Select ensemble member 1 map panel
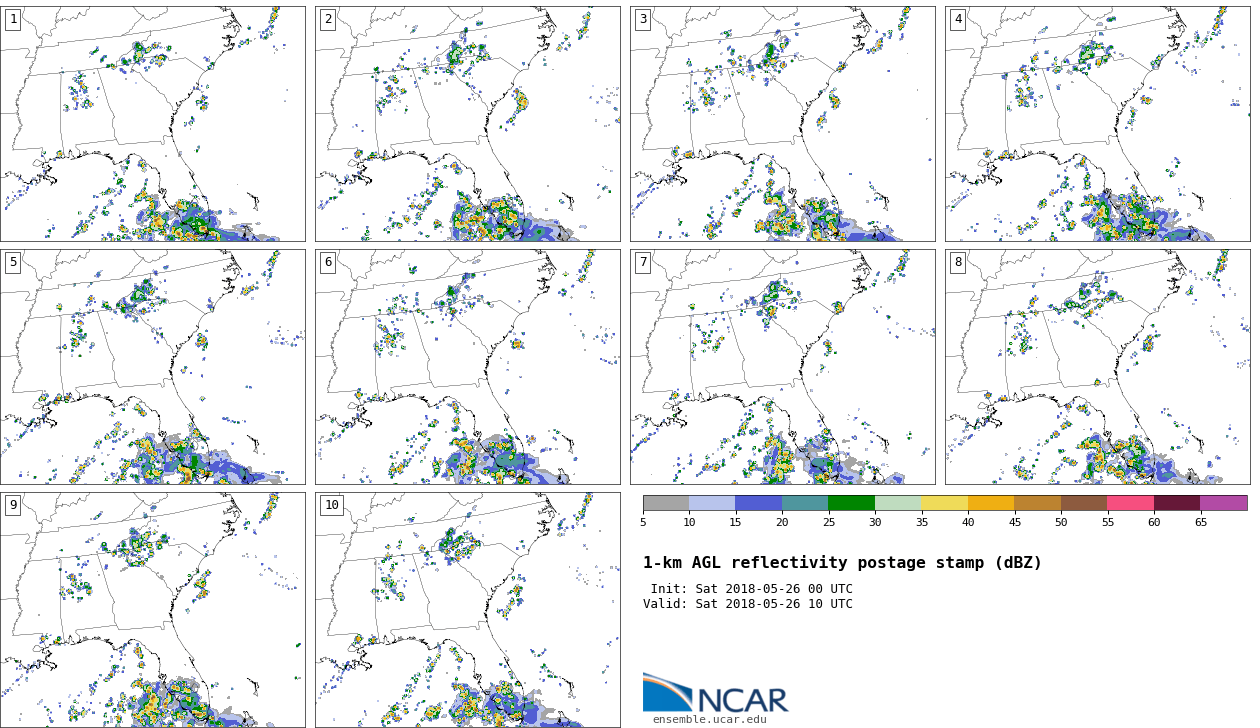 click(153, 124)
